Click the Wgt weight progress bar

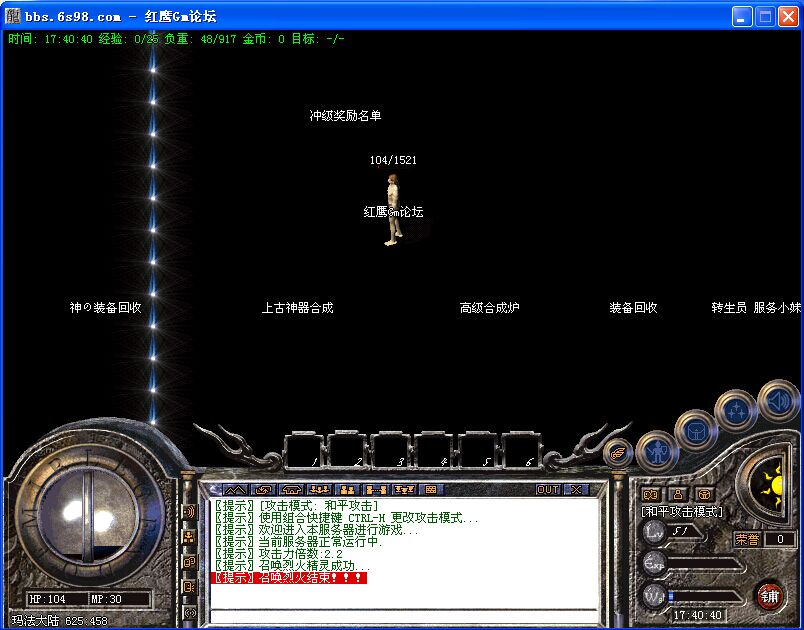(x=704, y=597)
